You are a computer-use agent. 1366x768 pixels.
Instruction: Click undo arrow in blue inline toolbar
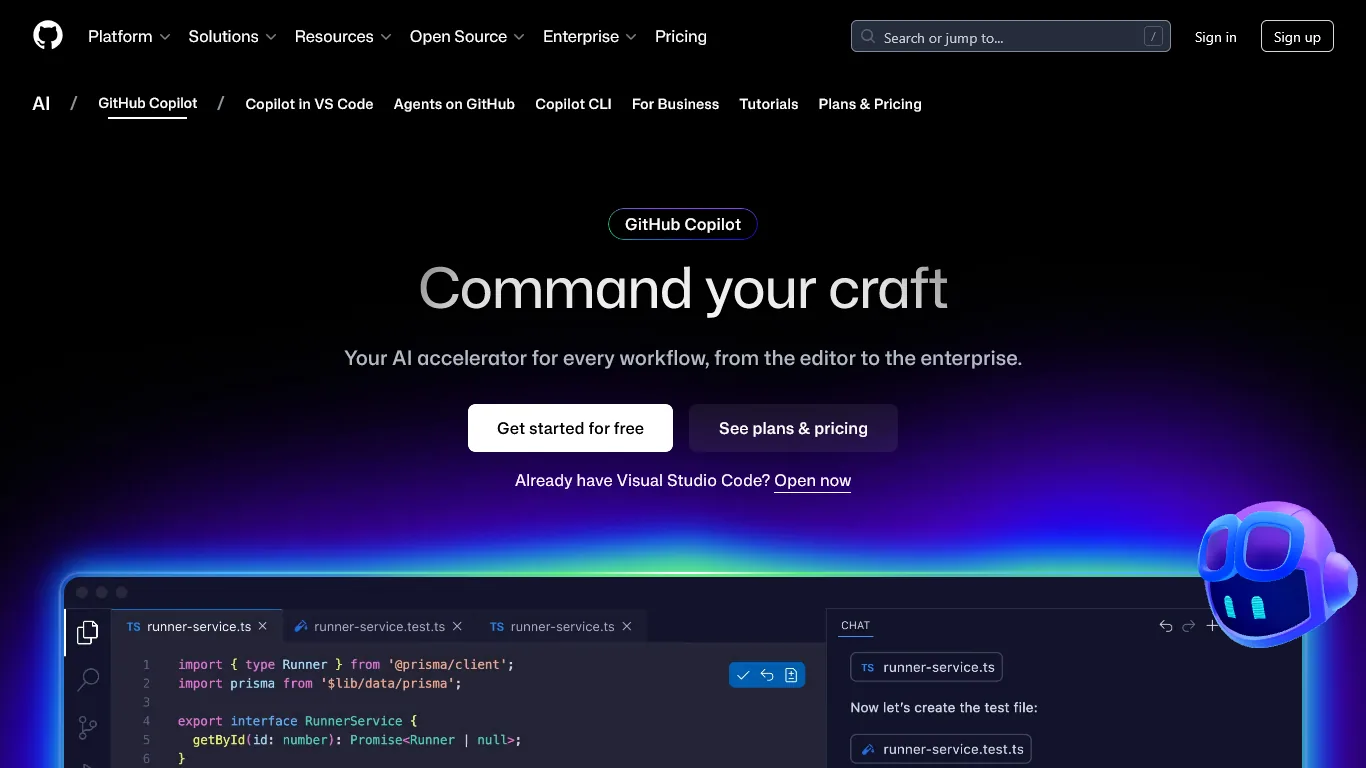click(767, 675)
